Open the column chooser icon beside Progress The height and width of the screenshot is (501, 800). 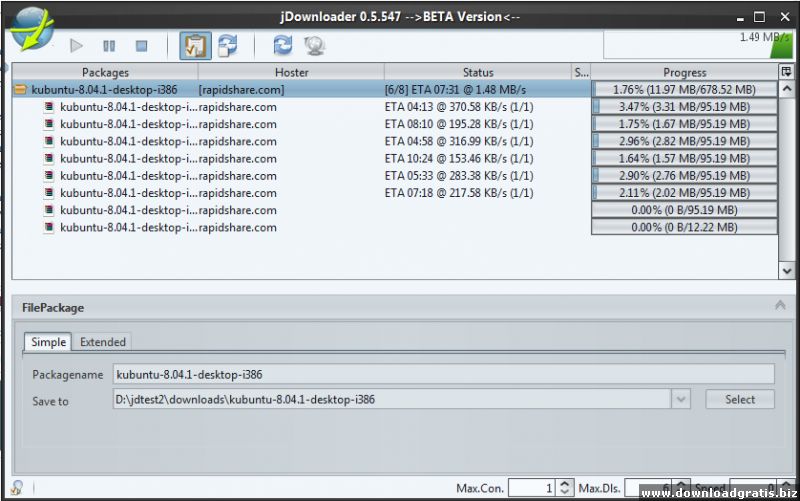(x=786, y=72)
